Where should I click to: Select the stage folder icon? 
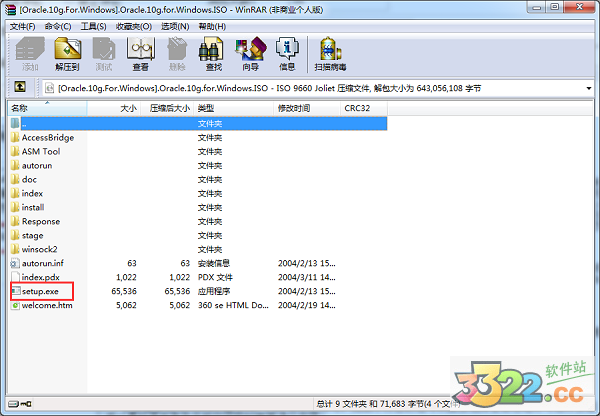click(x=15, y=235)
